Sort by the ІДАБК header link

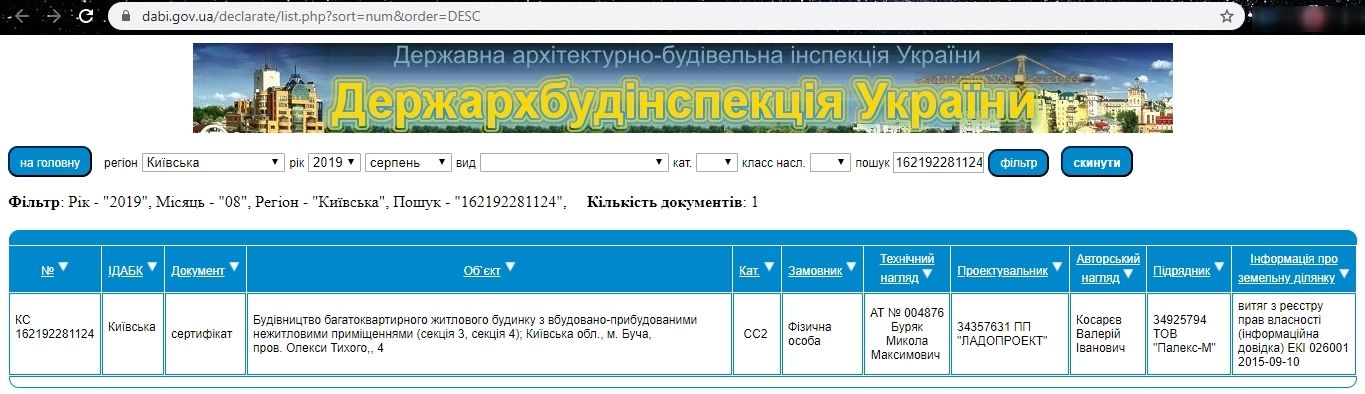125,270
